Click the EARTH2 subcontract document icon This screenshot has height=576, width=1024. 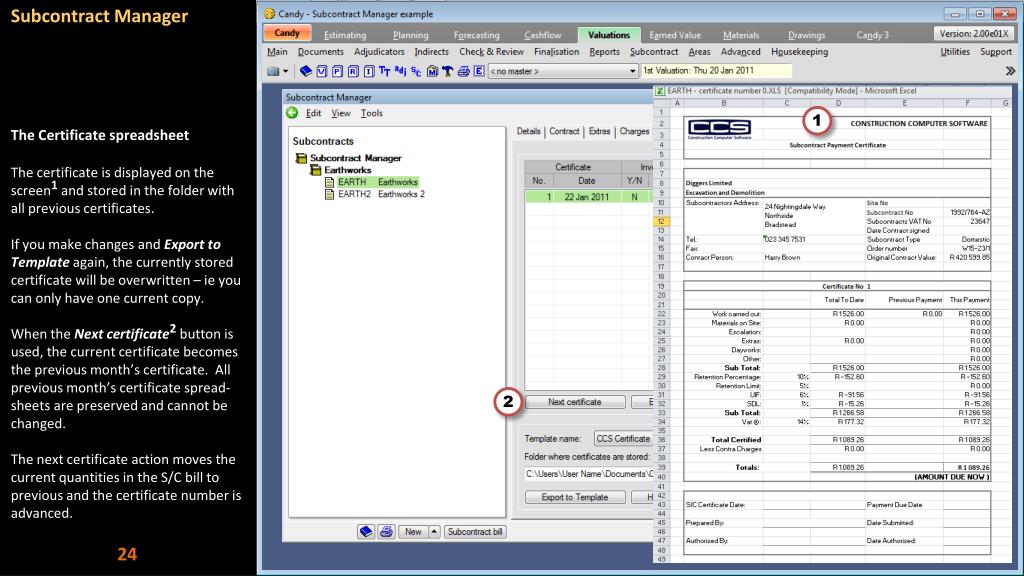point(330,194)
